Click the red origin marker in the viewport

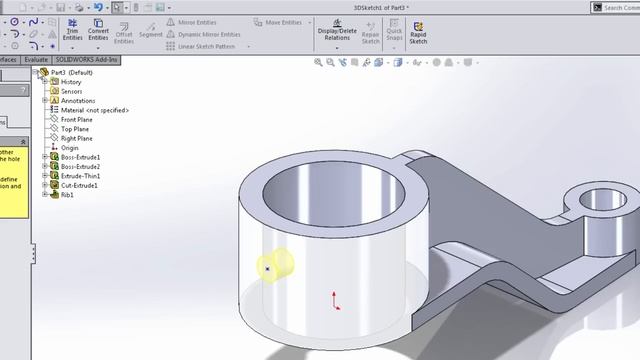click(x=335, y=301)
